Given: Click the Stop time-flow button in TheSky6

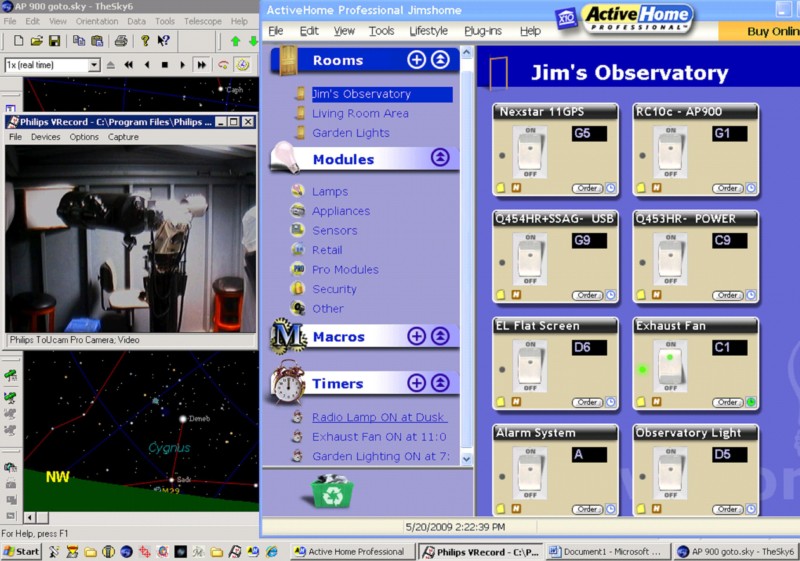Looking at the screenshot, I should (x=164, y=65).
